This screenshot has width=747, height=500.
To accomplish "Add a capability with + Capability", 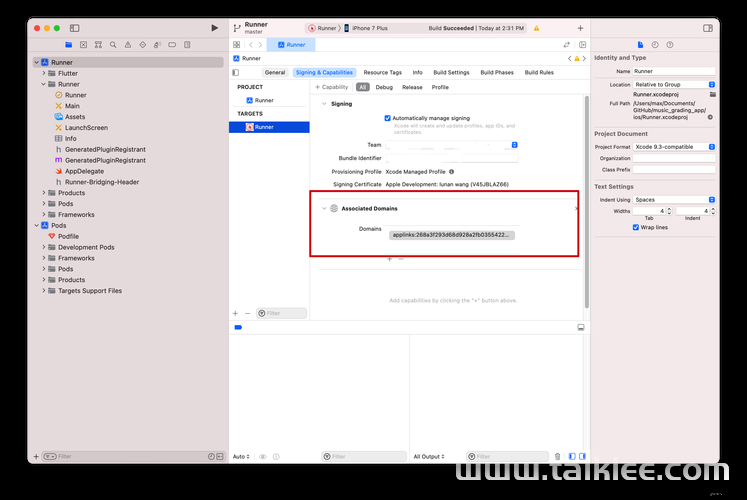I will pos(332,87).
